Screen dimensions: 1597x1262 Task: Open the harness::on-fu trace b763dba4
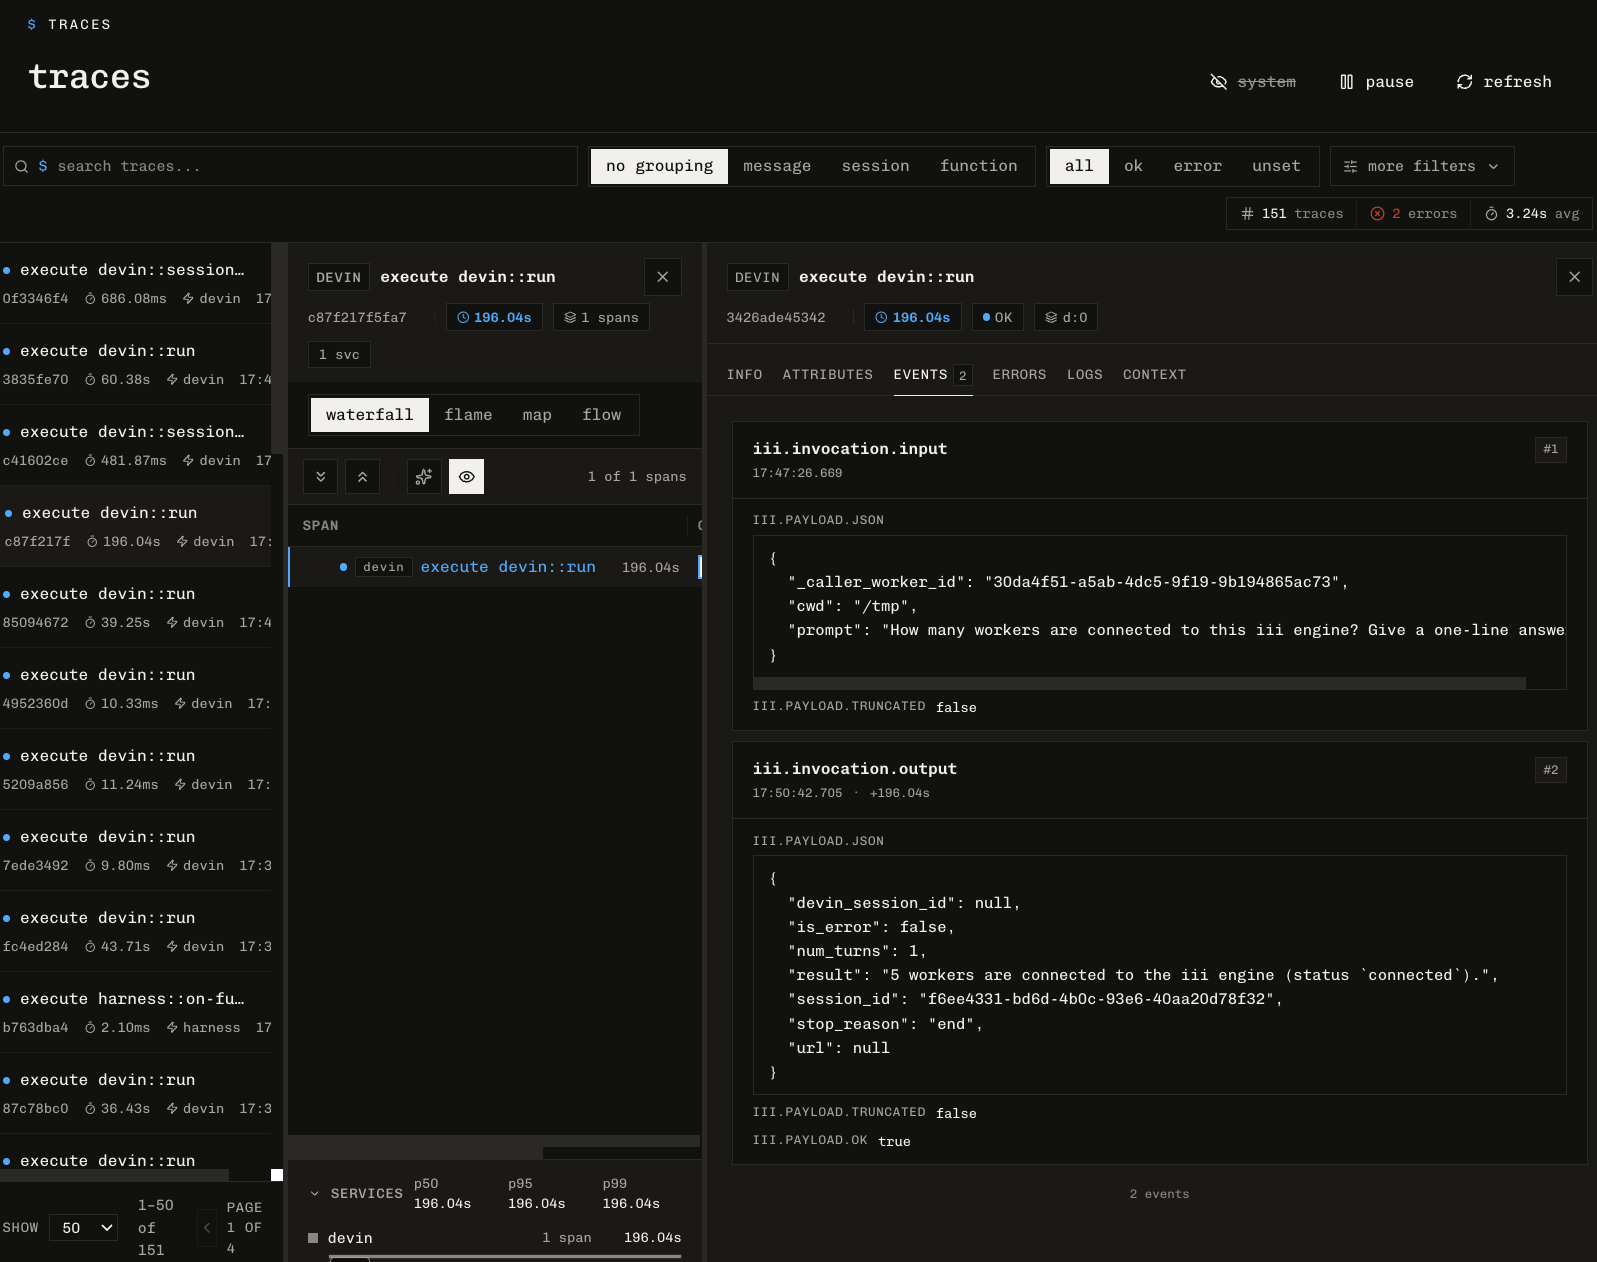pos(136,1012)
